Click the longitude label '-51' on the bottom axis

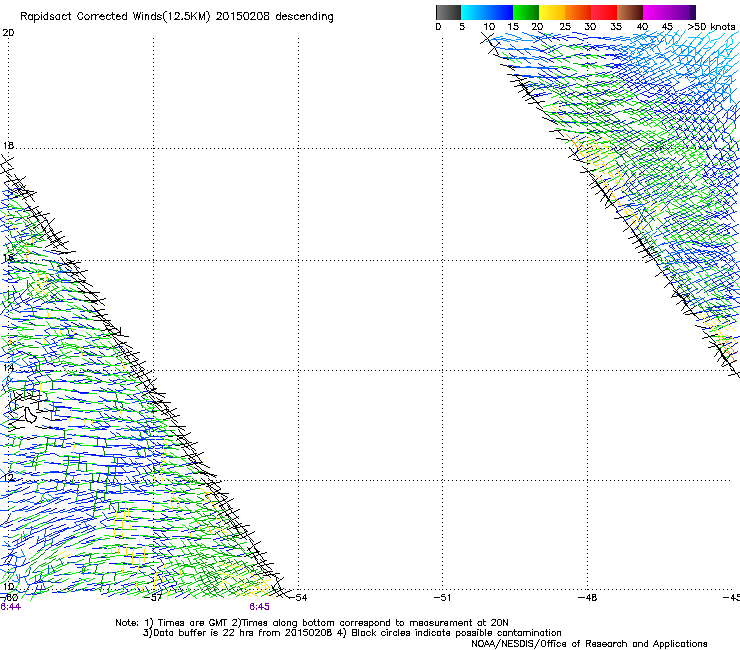(442, 598)
